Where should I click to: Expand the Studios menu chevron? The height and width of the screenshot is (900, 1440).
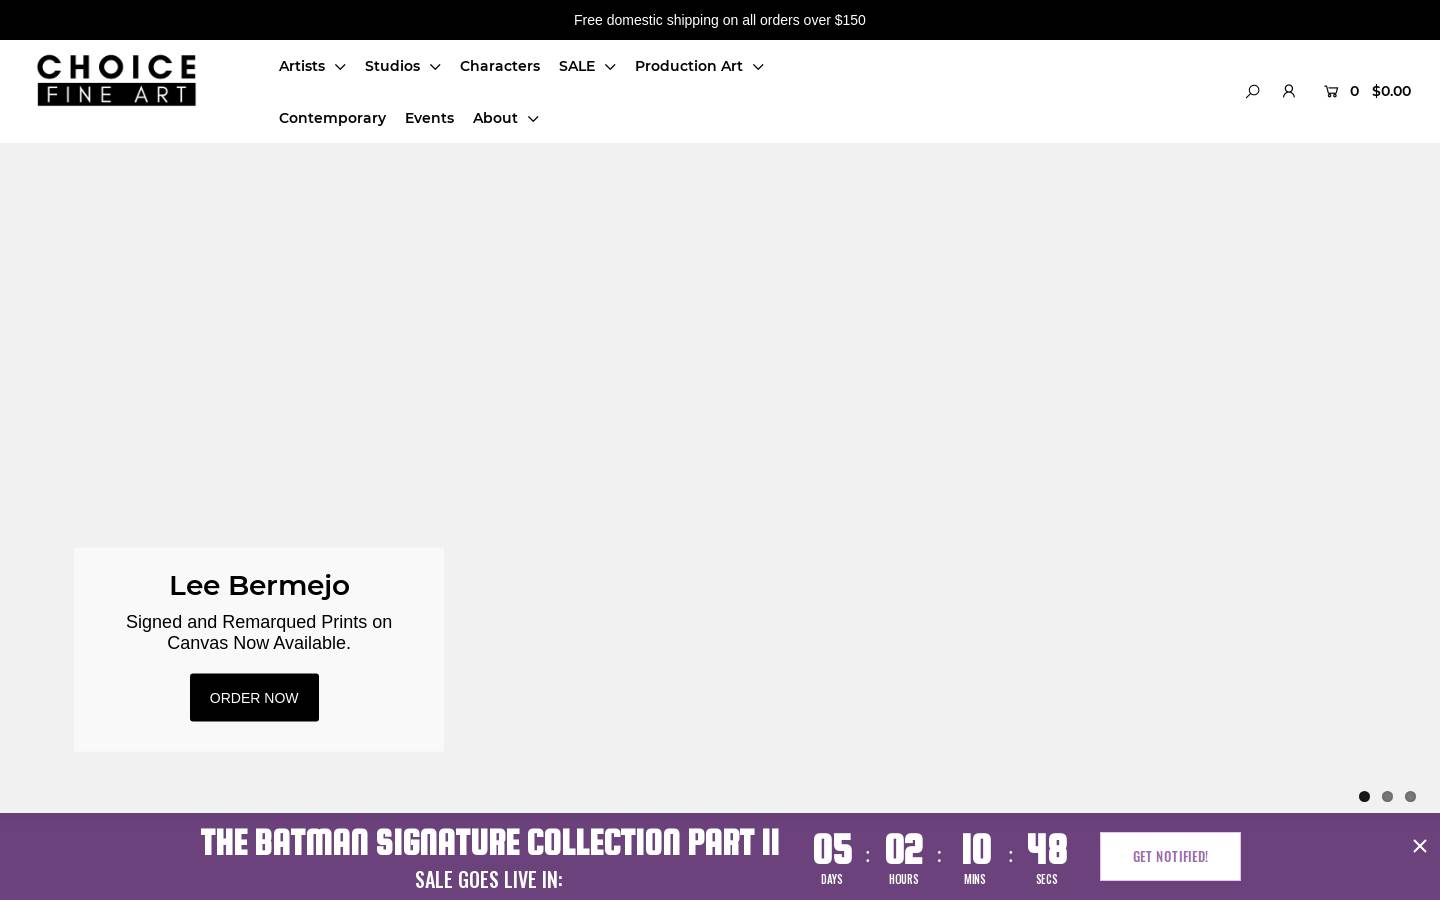coord(435,67)
